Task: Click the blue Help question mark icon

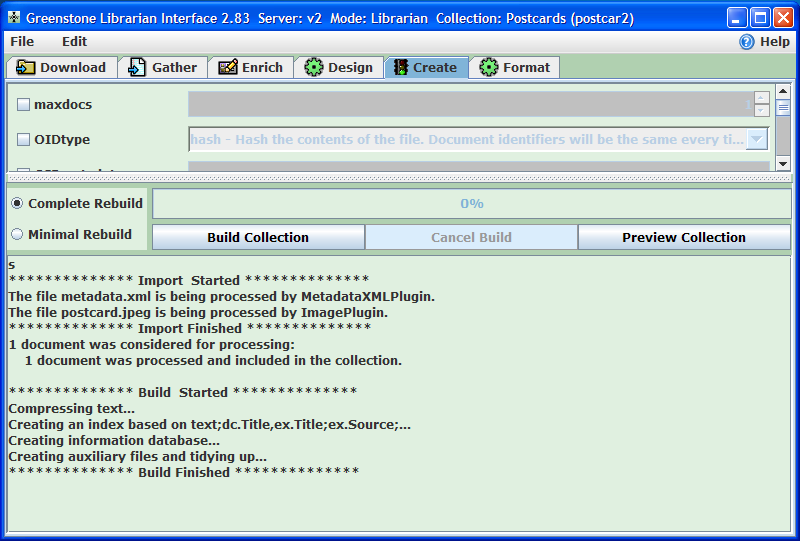Action: 747,42
